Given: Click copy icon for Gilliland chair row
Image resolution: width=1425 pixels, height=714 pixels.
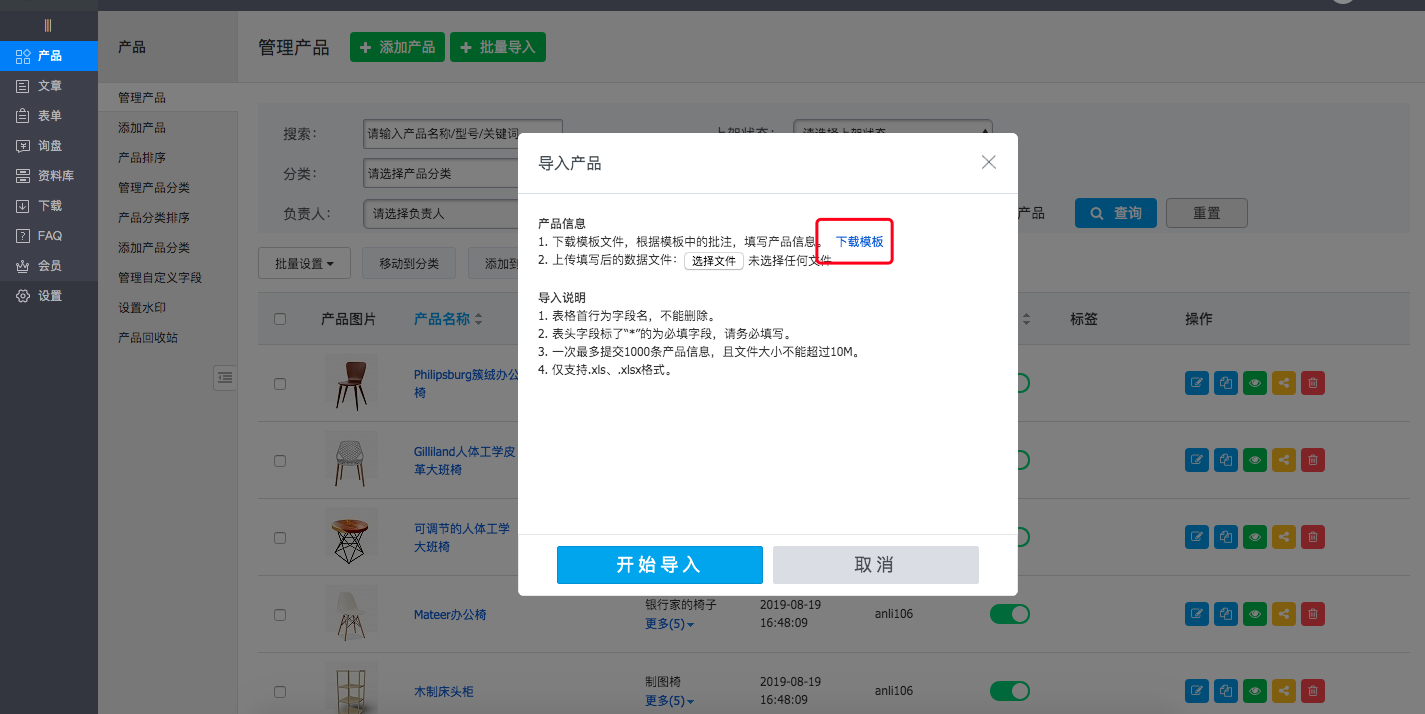Looking at the screenshot, I should 1225,460.
